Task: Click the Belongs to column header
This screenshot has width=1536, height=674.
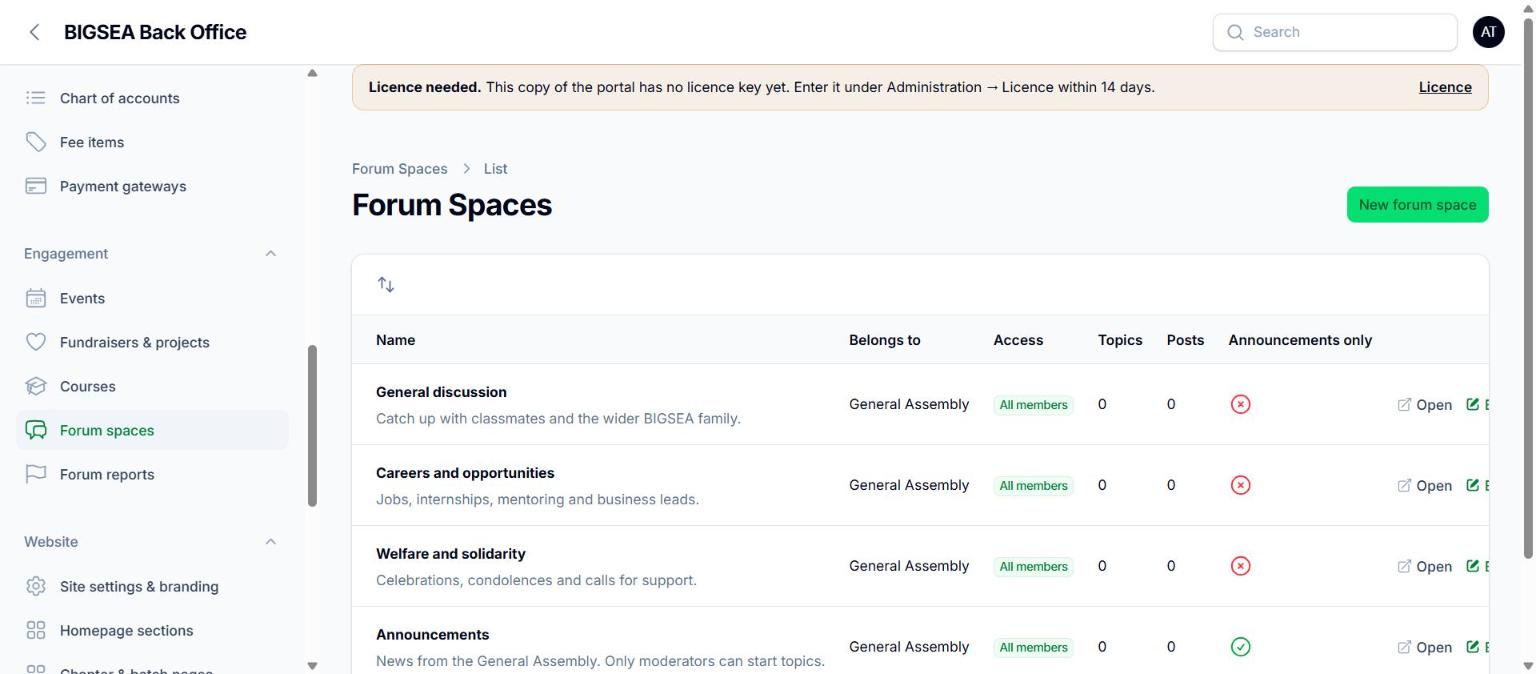Action: (x=884, y=340)
